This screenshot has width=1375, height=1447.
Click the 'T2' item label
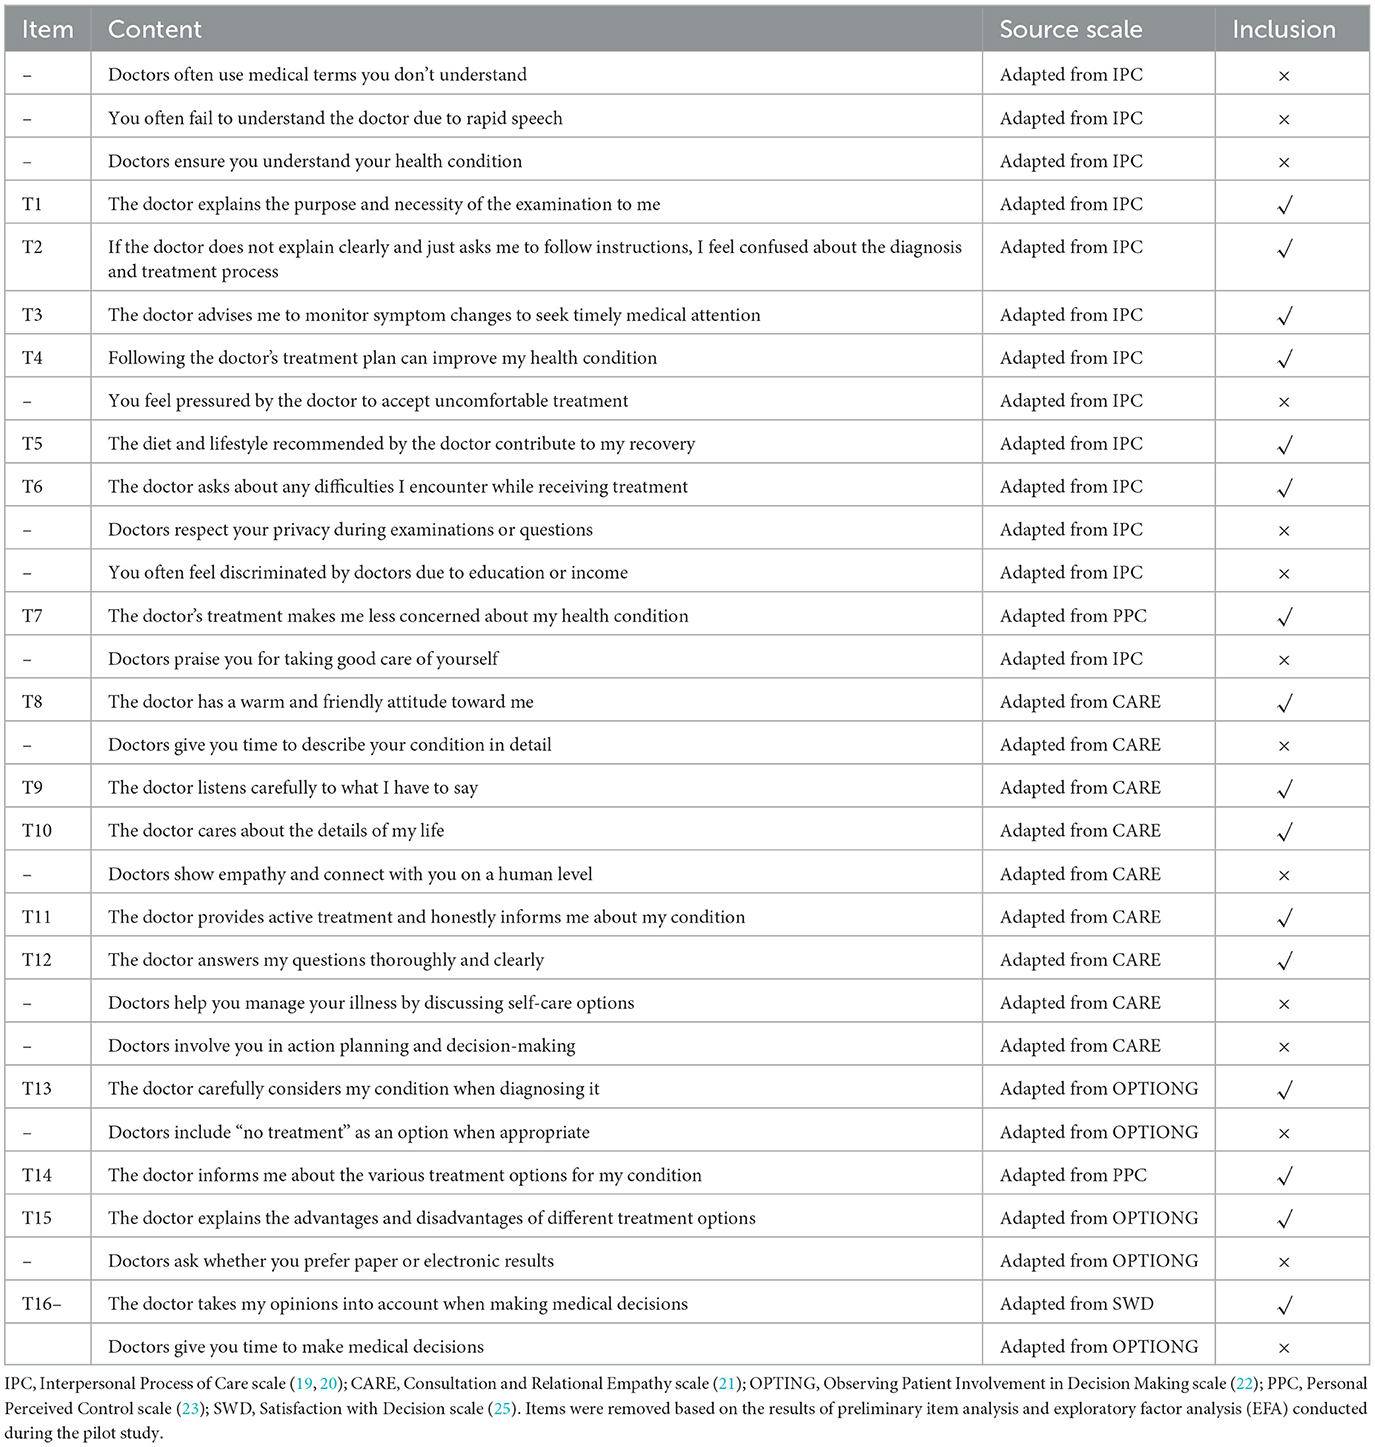point(32,247)
